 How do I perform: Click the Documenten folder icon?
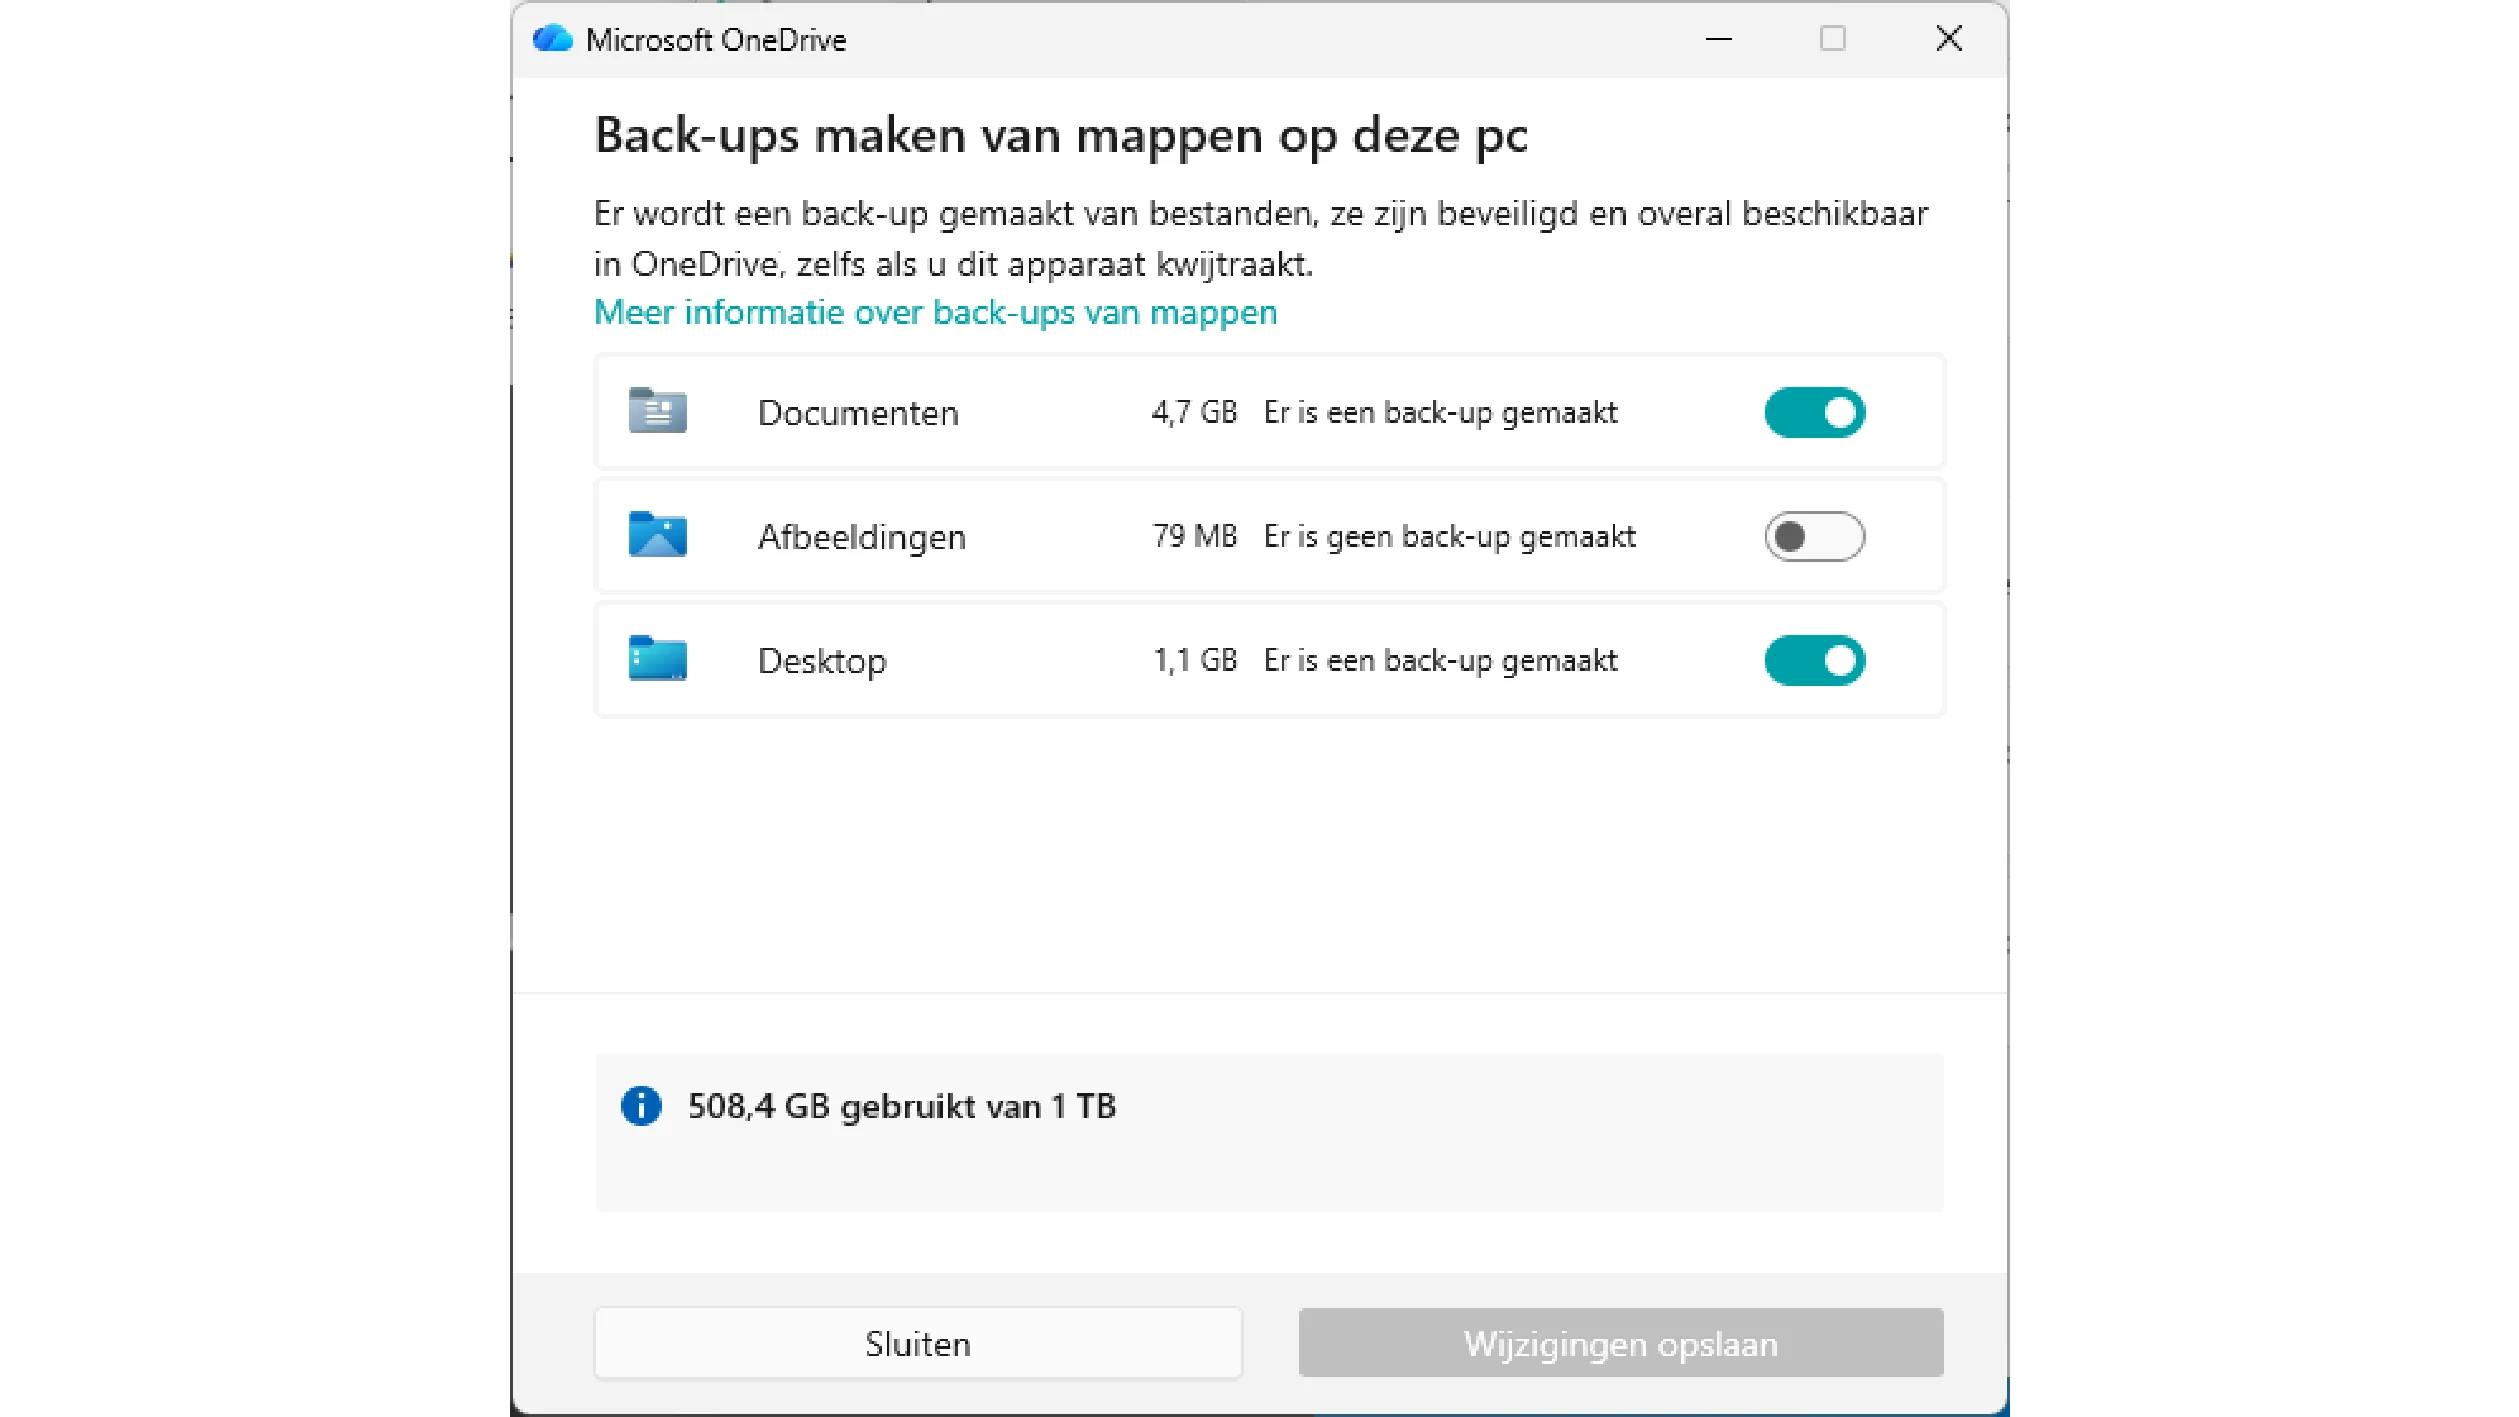[657, 411]
